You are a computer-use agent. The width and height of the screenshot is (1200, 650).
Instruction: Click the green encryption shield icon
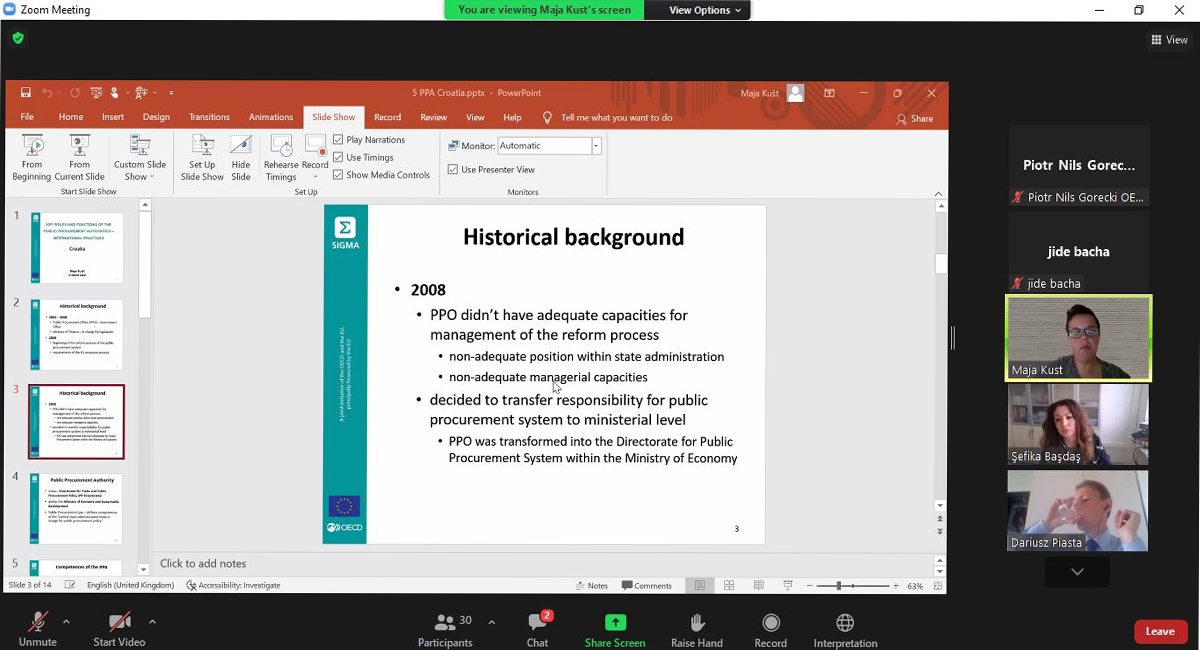(18, 38)
